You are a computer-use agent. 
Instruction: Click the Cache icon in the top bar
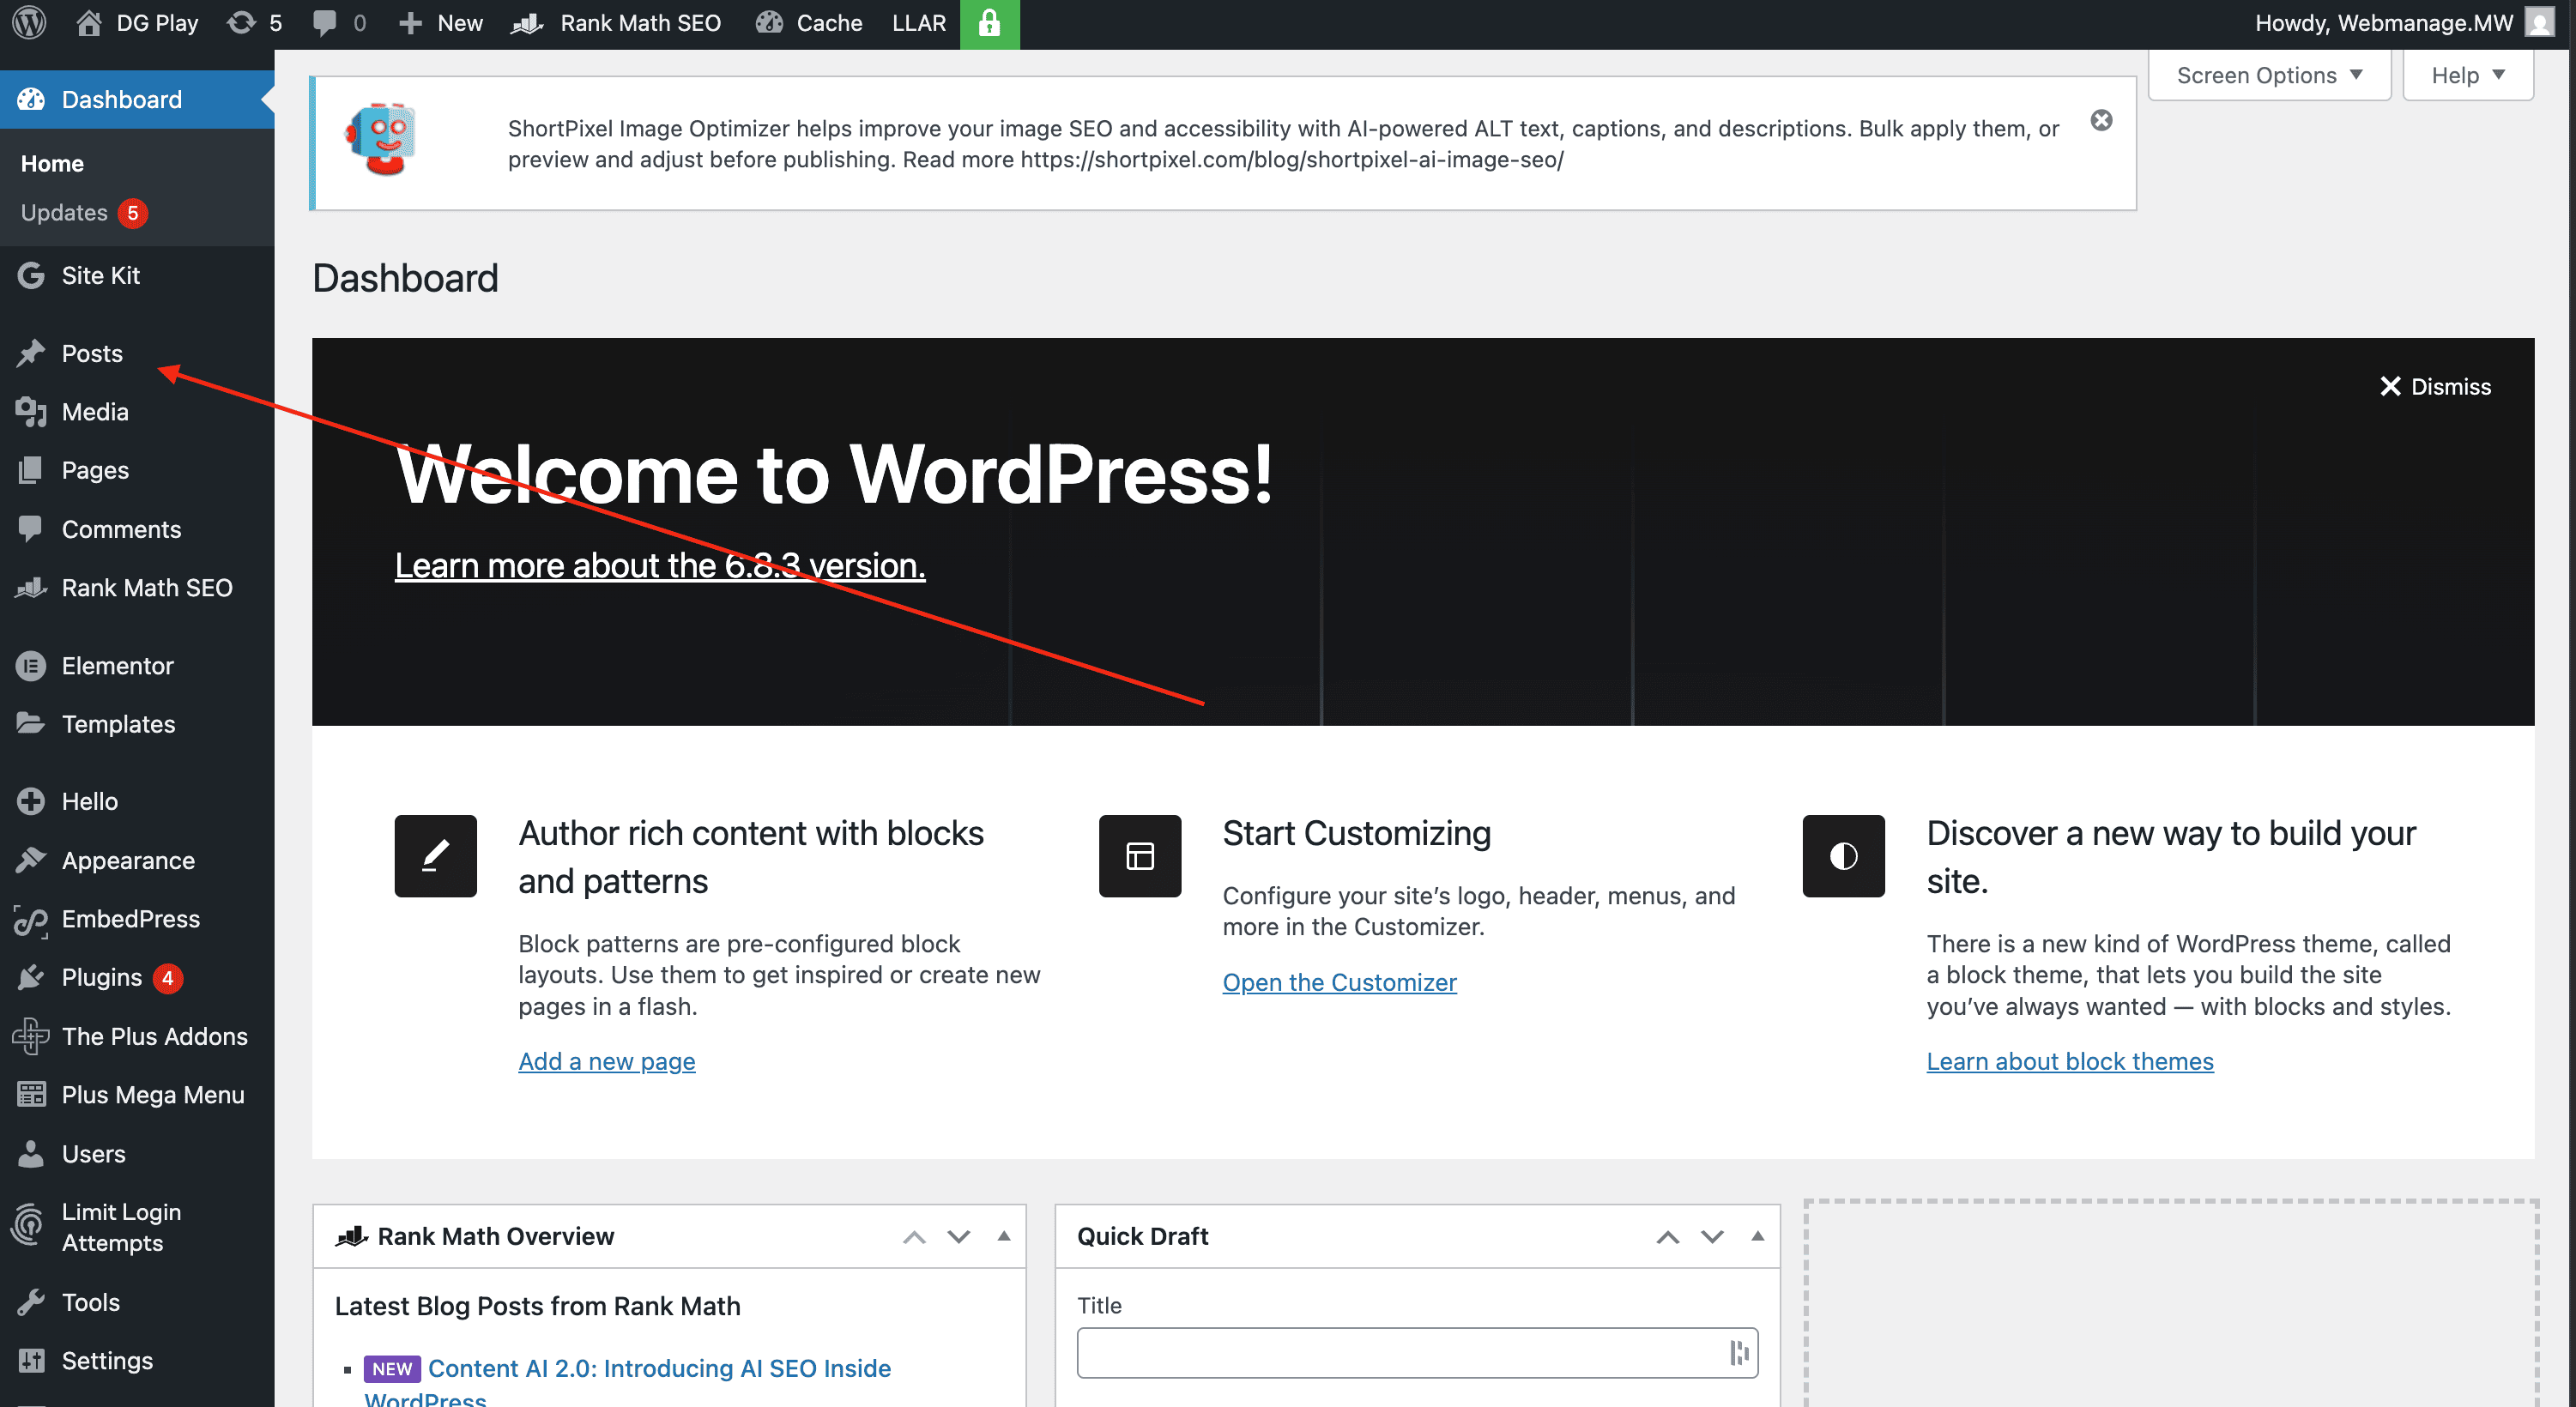point(768,22)
